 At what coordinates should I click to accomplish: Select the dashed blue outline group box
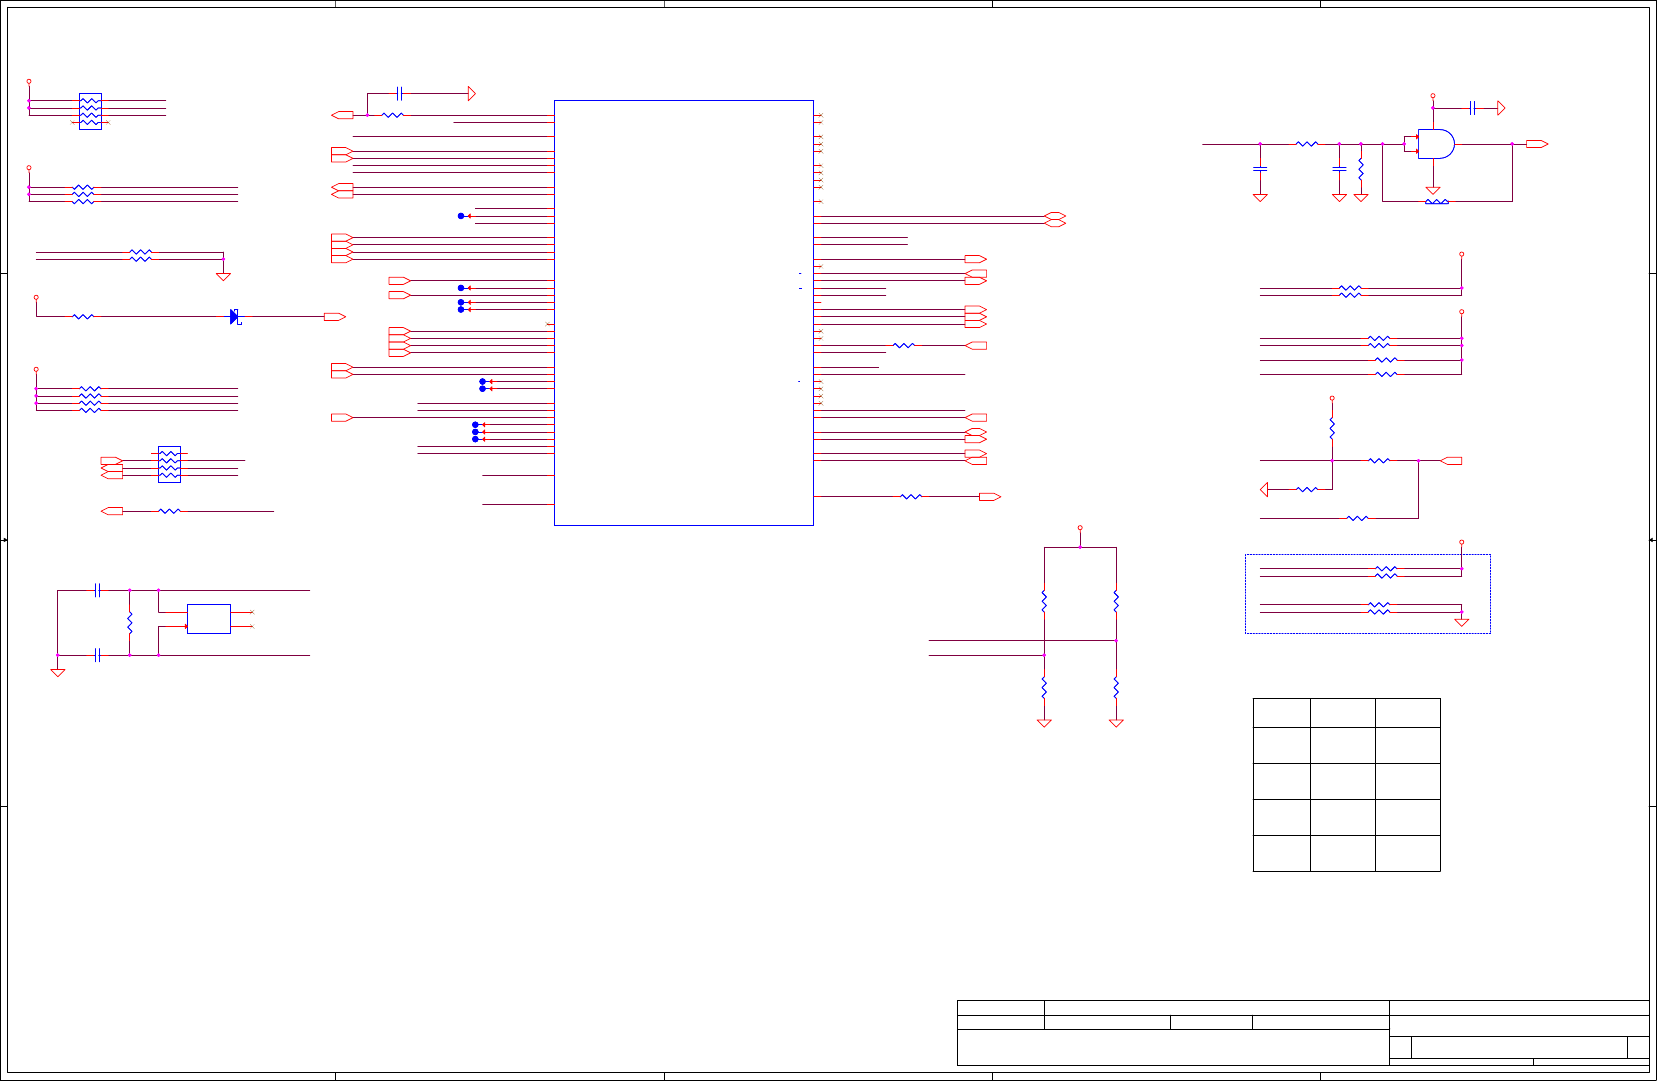click(1368, 594)
